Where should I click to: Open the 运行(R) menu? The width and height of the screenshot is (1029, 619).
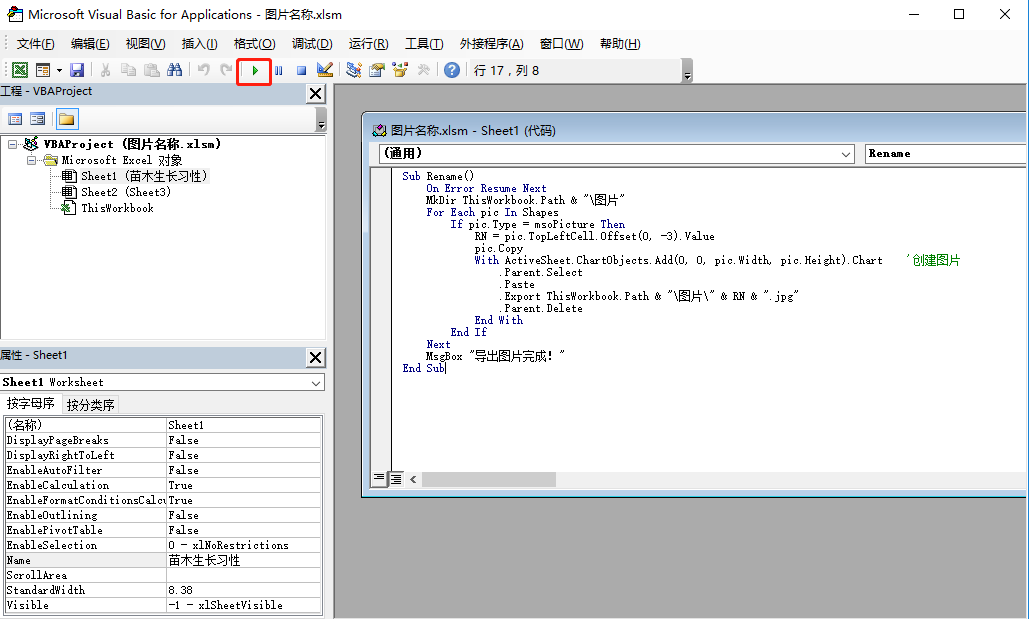click(368, 44)
